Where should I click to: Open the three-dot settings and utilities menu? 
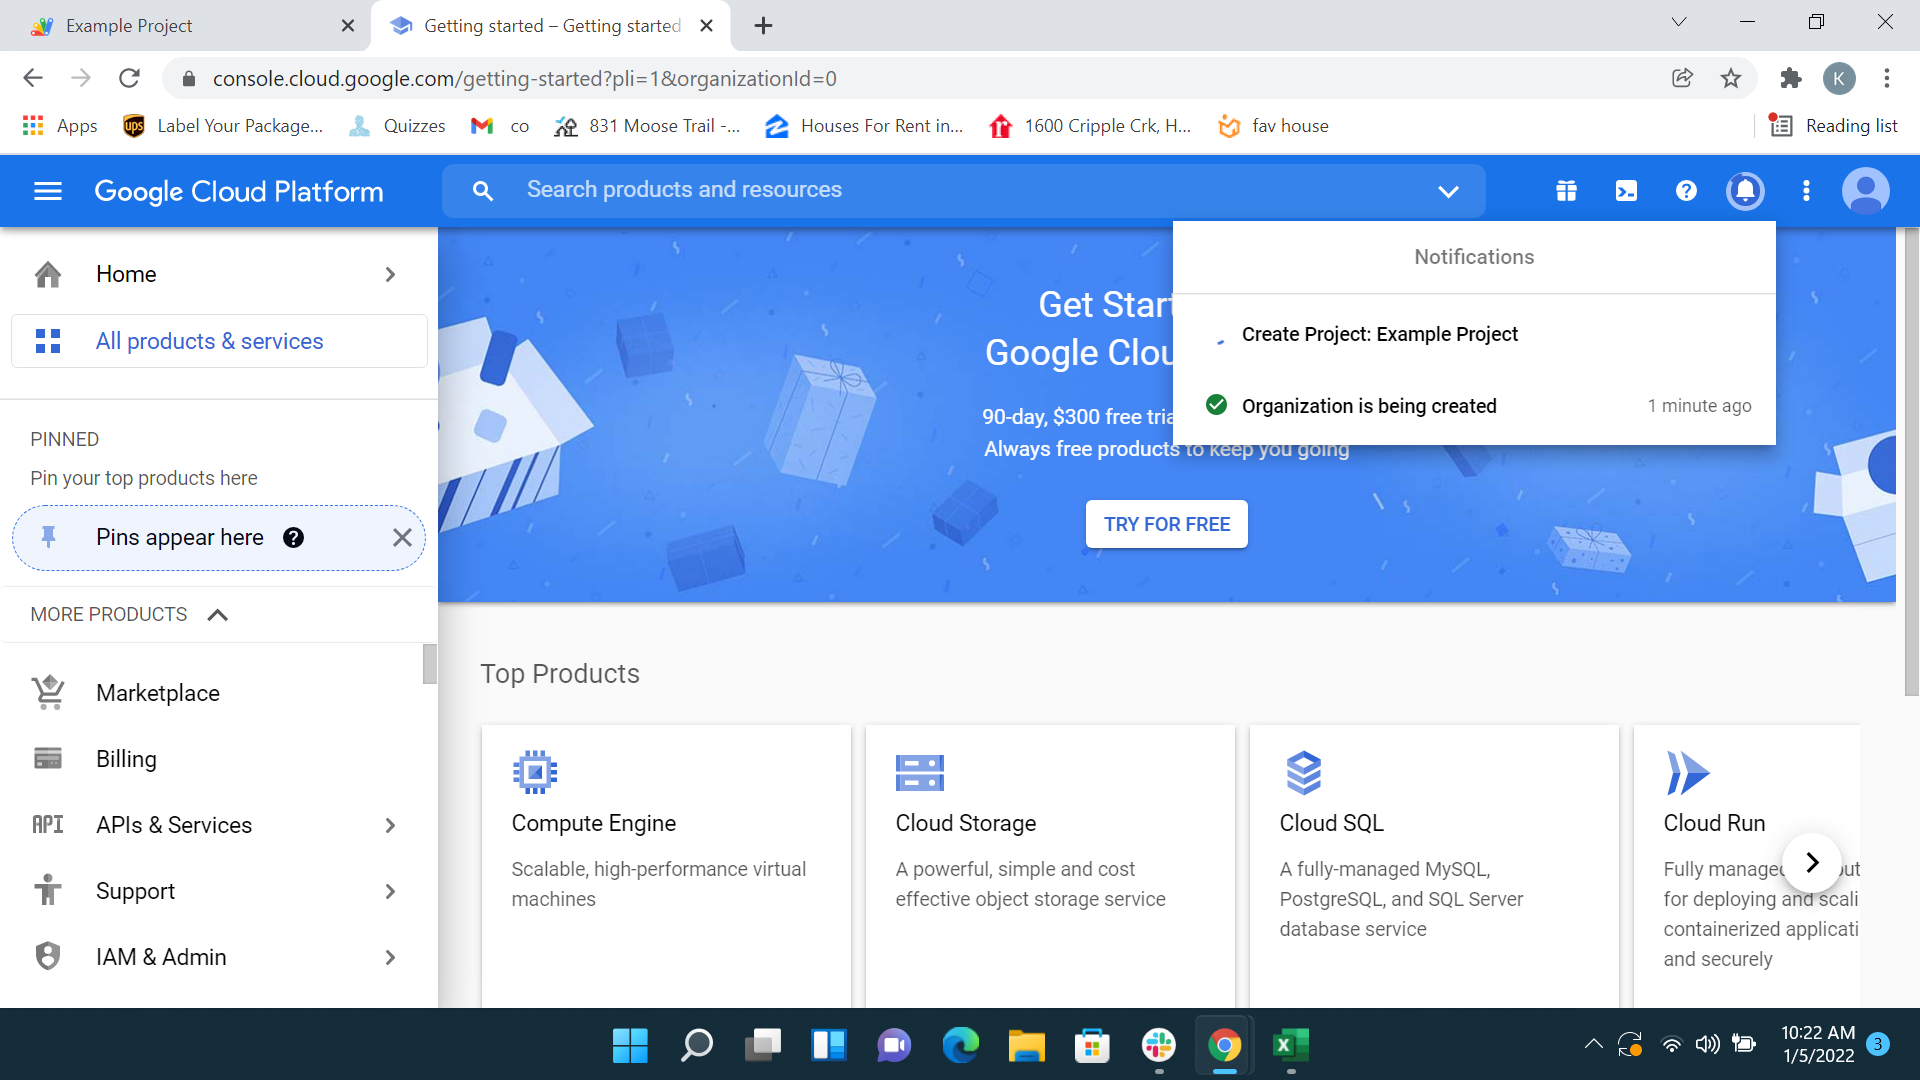[x=1806, y=191]
